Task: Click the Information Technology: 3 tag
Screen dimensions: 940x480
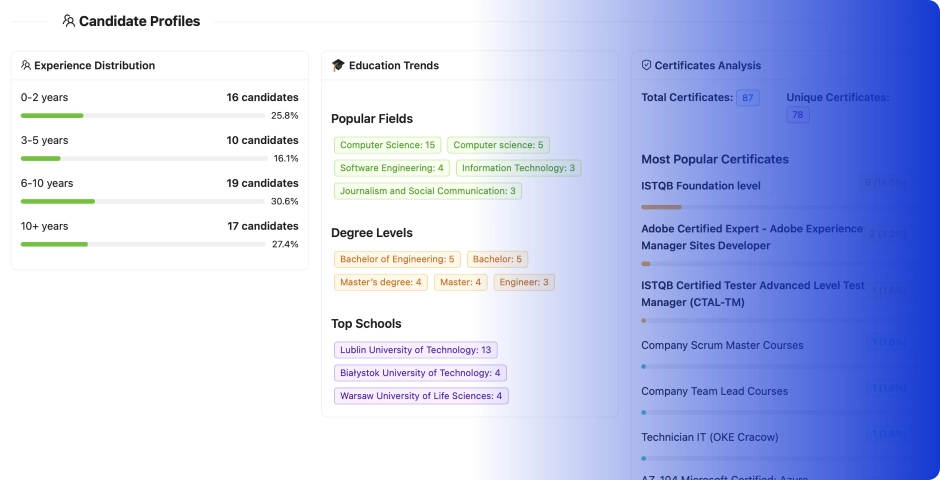Action: pos(518,168)
